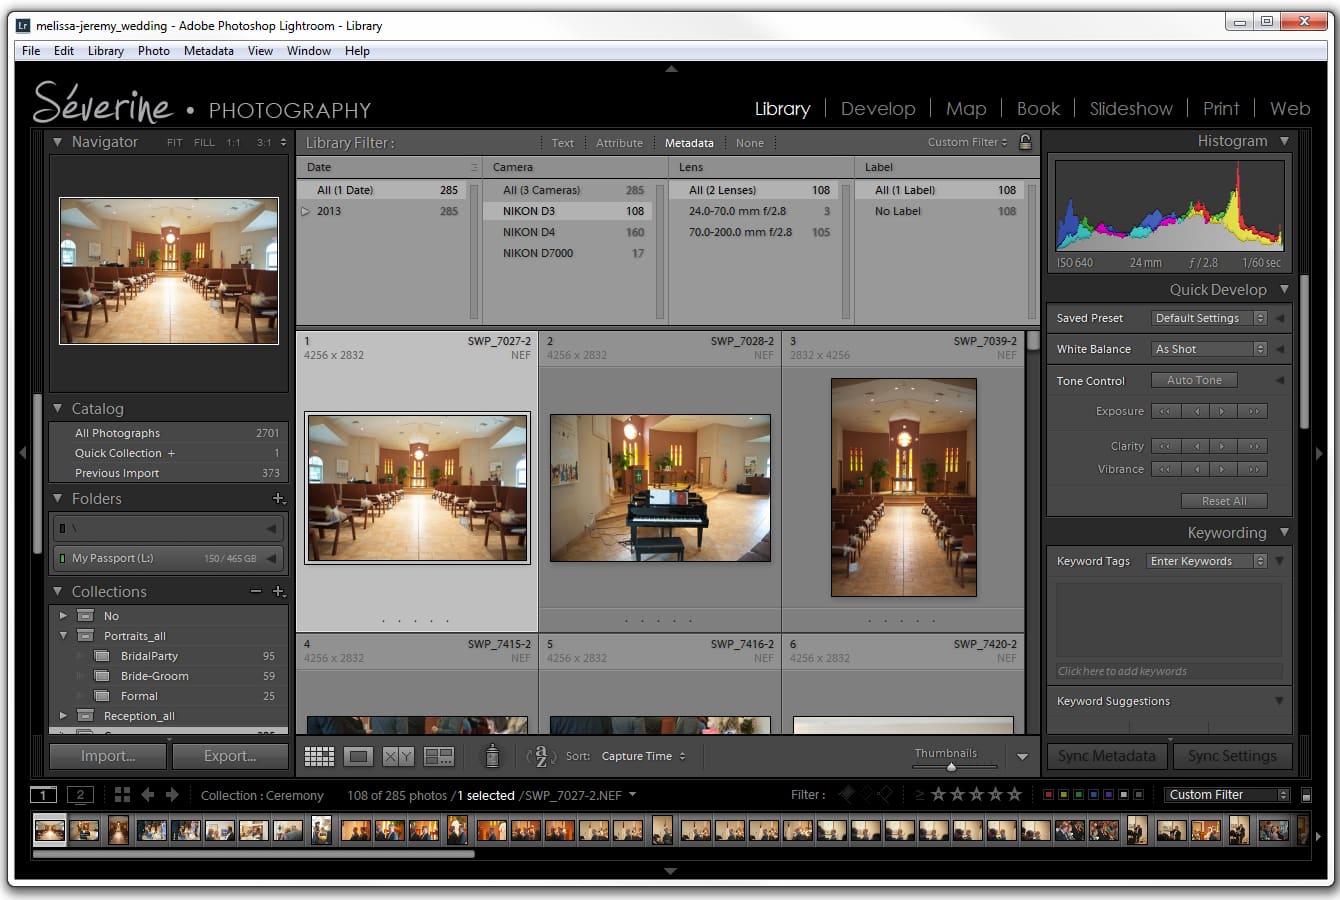Click the Export button
This screenshot has width=1340, height=900.
pyautogui.click(x=230, y=756)
